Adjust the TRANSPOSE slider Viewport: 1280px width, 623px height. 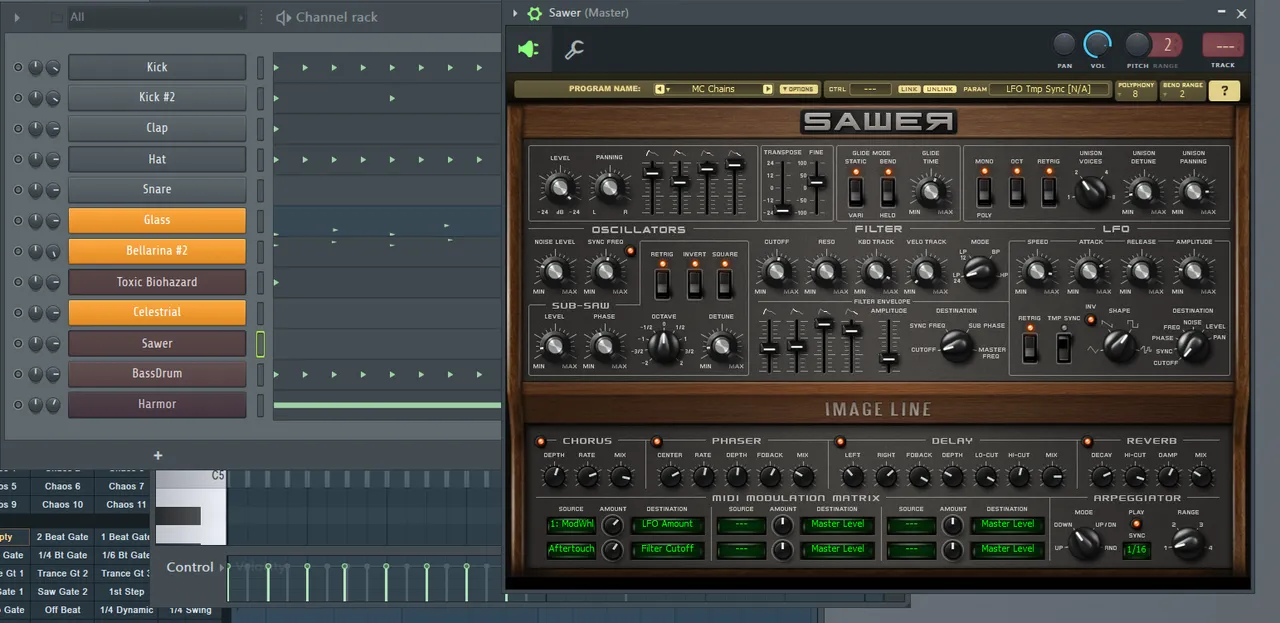tap(783, 187)
